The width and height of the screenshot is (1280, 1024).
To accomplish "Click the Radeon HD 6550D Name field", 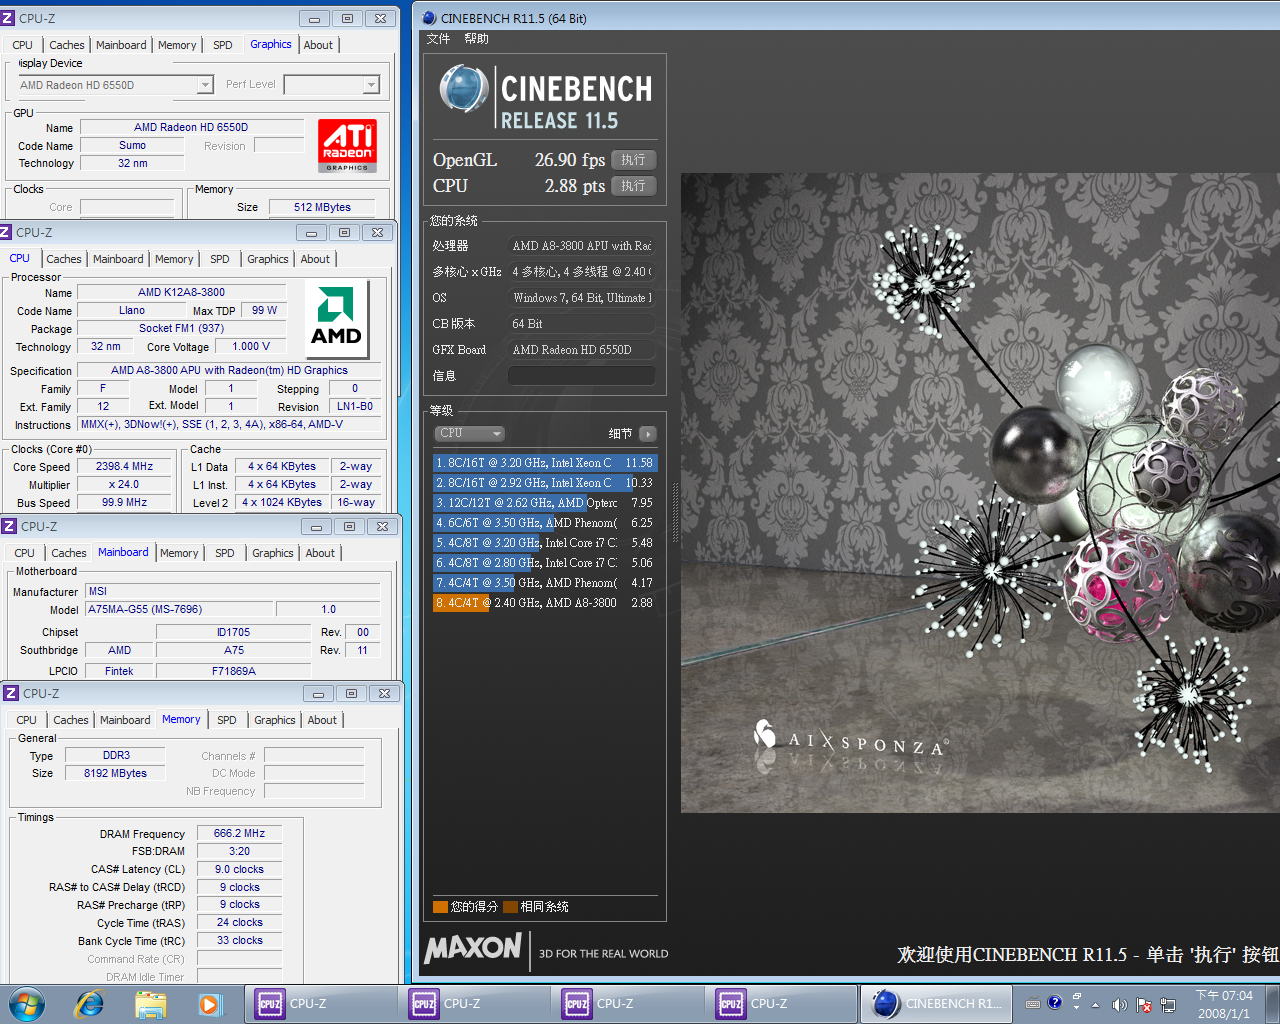I will pyautogui.click(x=191, y=127).
